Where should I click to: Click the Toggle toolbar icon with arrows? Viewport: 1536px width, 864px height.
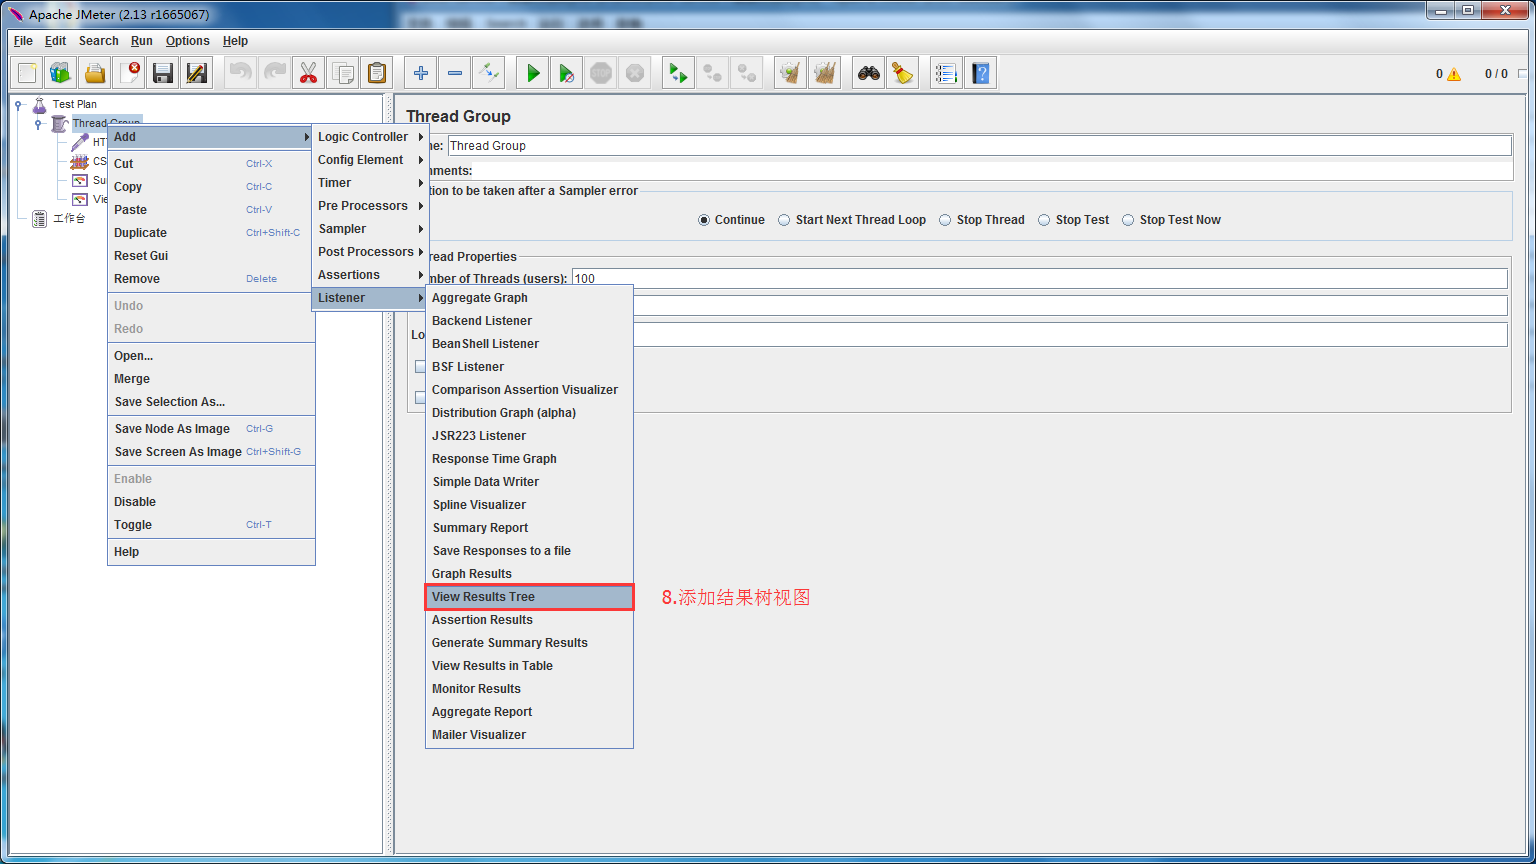click(489, 73)
